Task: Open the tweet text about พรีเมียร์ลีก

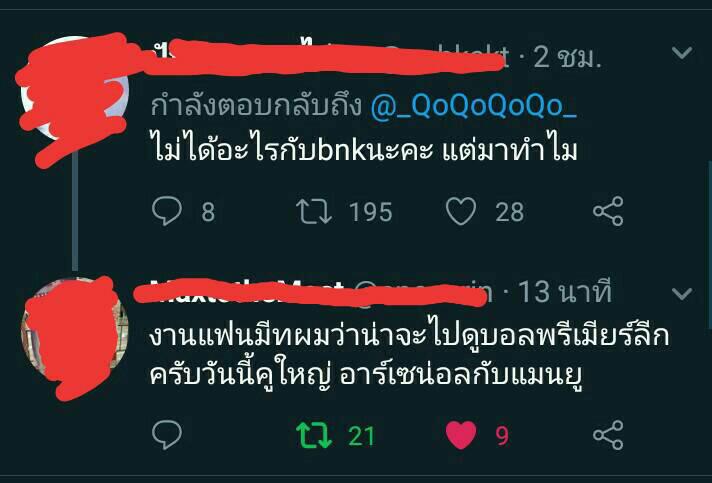Action: coord(410,357)
